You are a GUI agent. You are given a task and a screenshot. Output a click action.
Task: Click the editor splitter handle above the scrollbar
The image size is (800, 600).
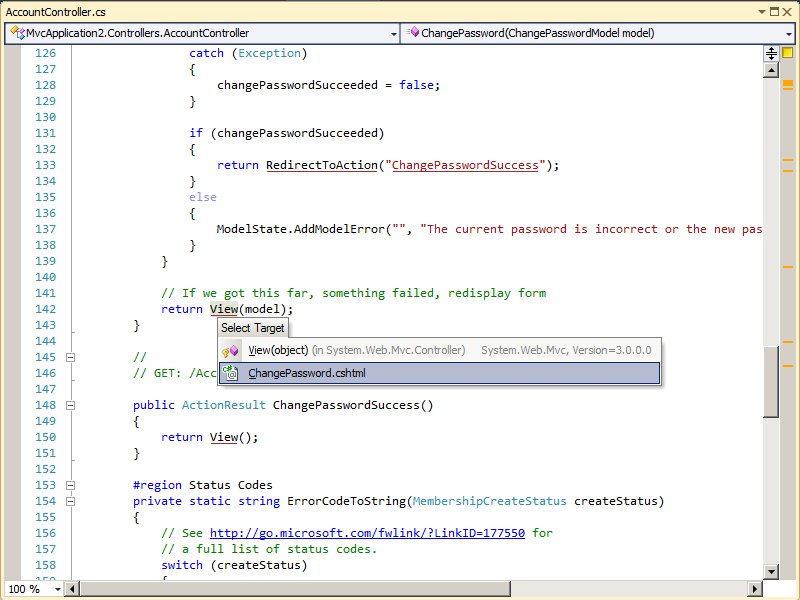pyautogui.click(x=771, y=52)
